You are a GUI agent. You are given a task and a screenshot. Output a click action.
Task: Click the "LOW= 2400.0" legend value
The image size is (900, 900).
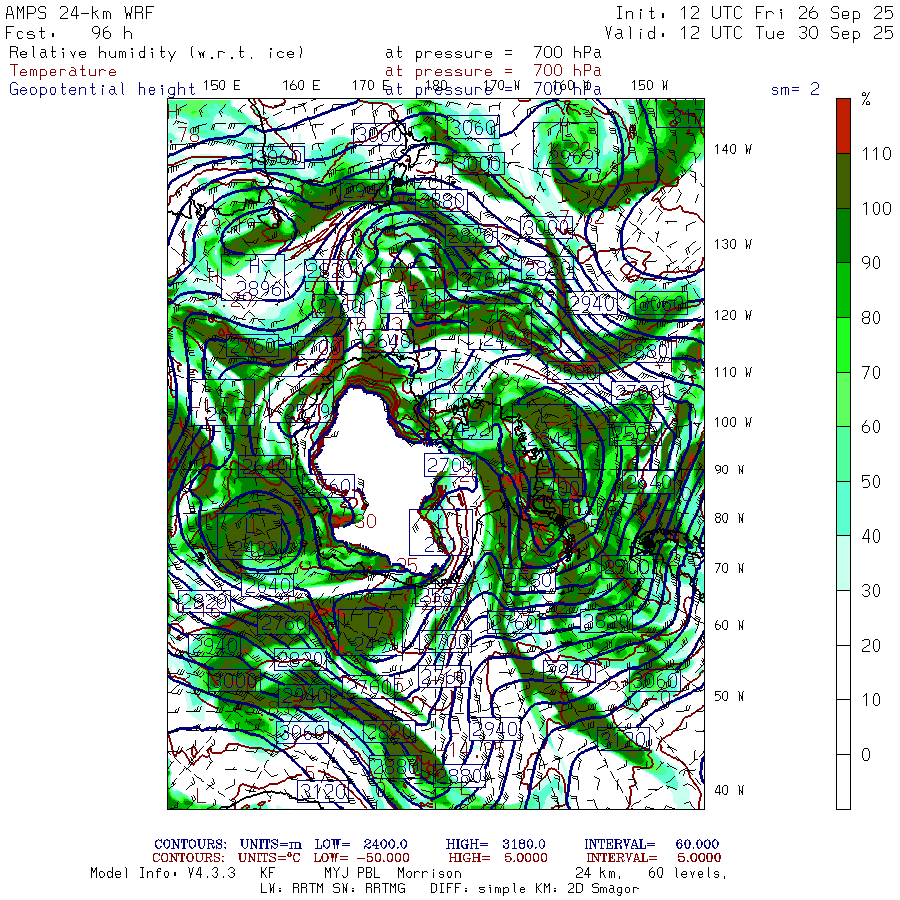click(x=360, y=844)
